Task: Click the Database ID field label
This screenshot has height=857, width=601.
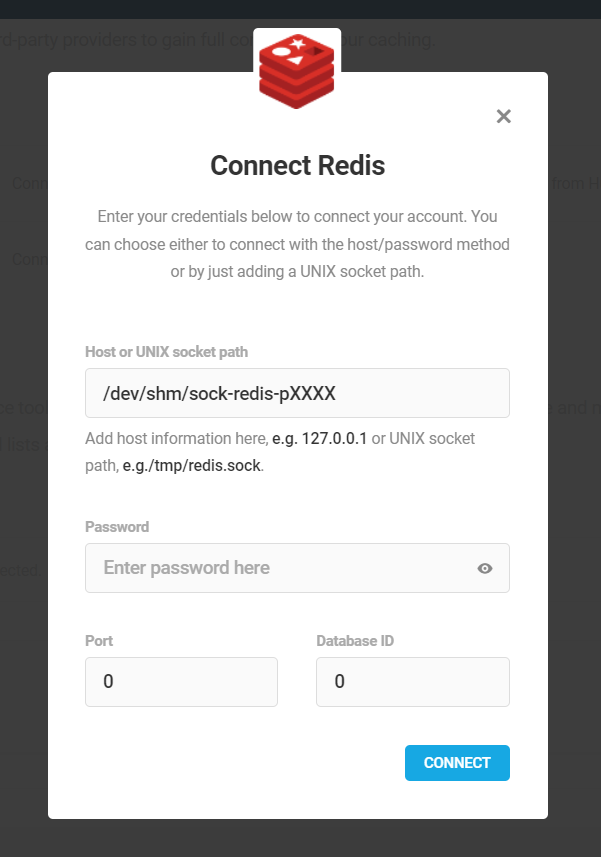Action: 355,641
